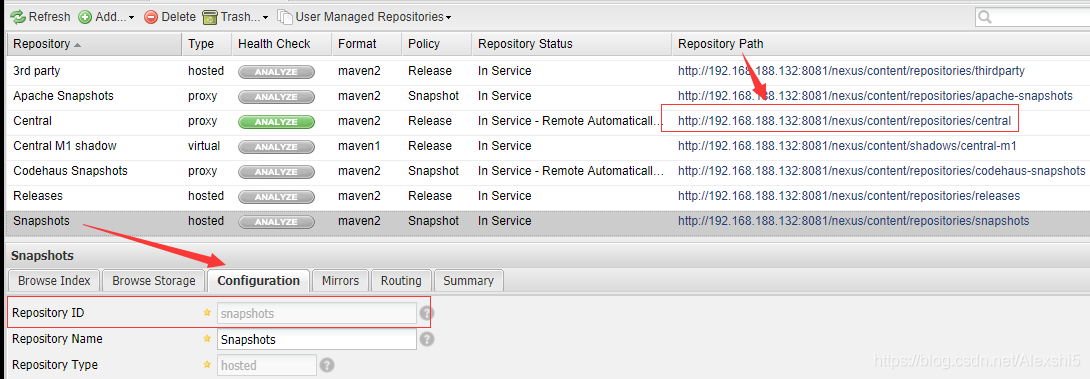Viewport: 1090px width, 379px height.
Task: Analyze the Releases repository
Action: point(276,197)
